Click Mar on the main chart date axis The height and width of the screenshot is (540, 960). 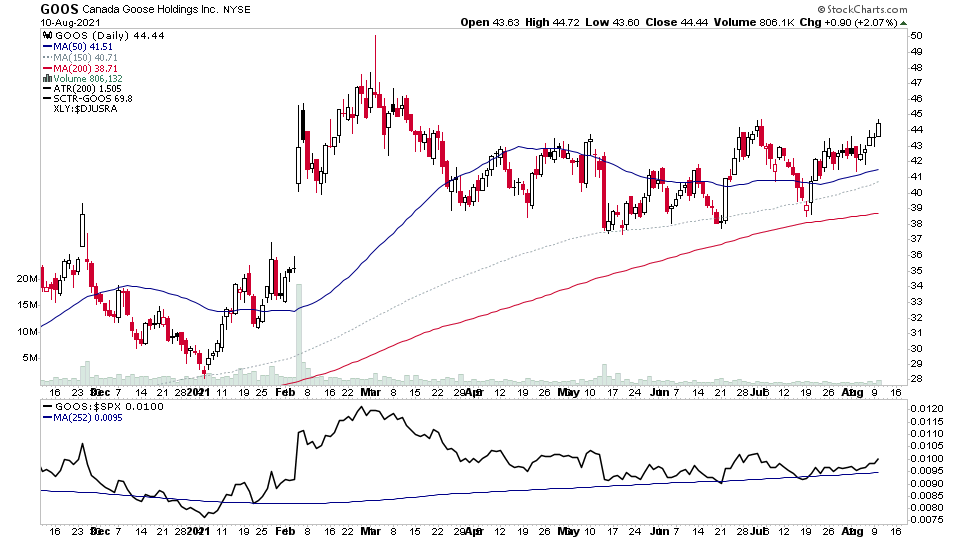(x=370, y=392)
